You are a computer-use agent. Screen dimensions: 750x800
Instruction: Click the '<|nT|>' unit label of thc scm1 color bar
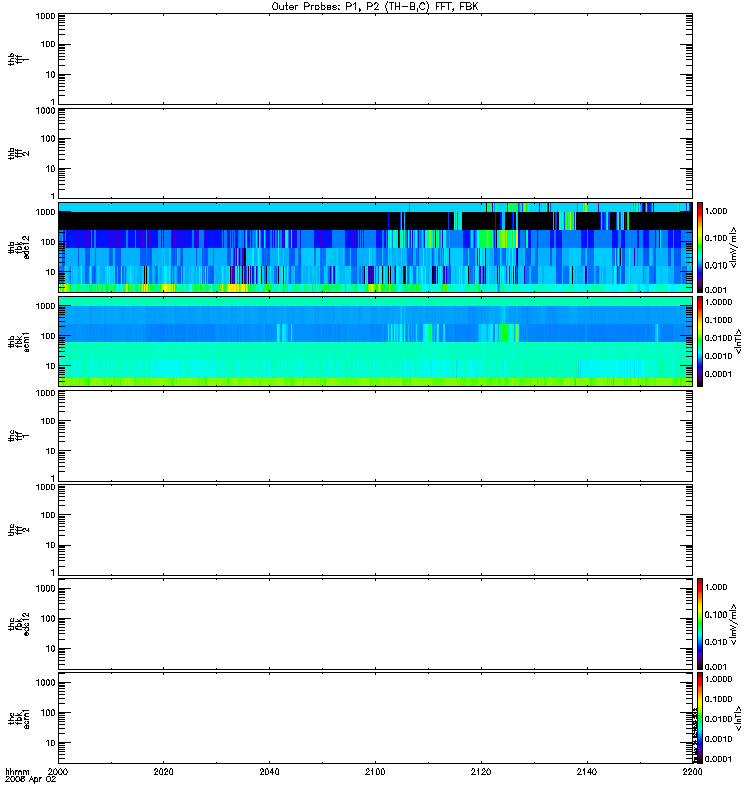pyautogui.click(x=737, y=718)
